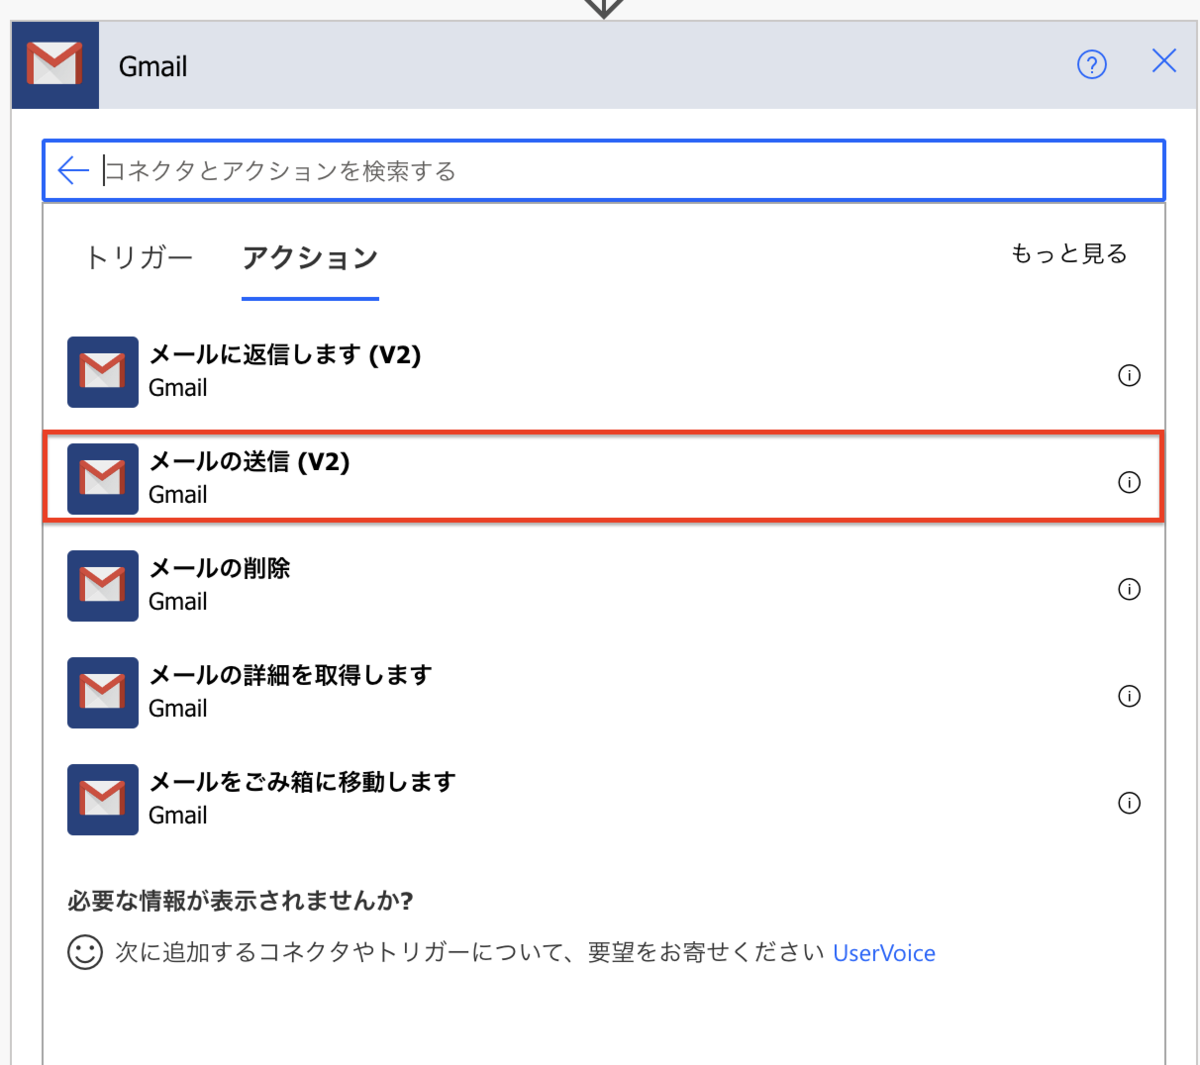Choose the メールの送信 (V2) action
Image resolution: width=1200 pixels, height=1065 pixels.
[x=604, y=477]
